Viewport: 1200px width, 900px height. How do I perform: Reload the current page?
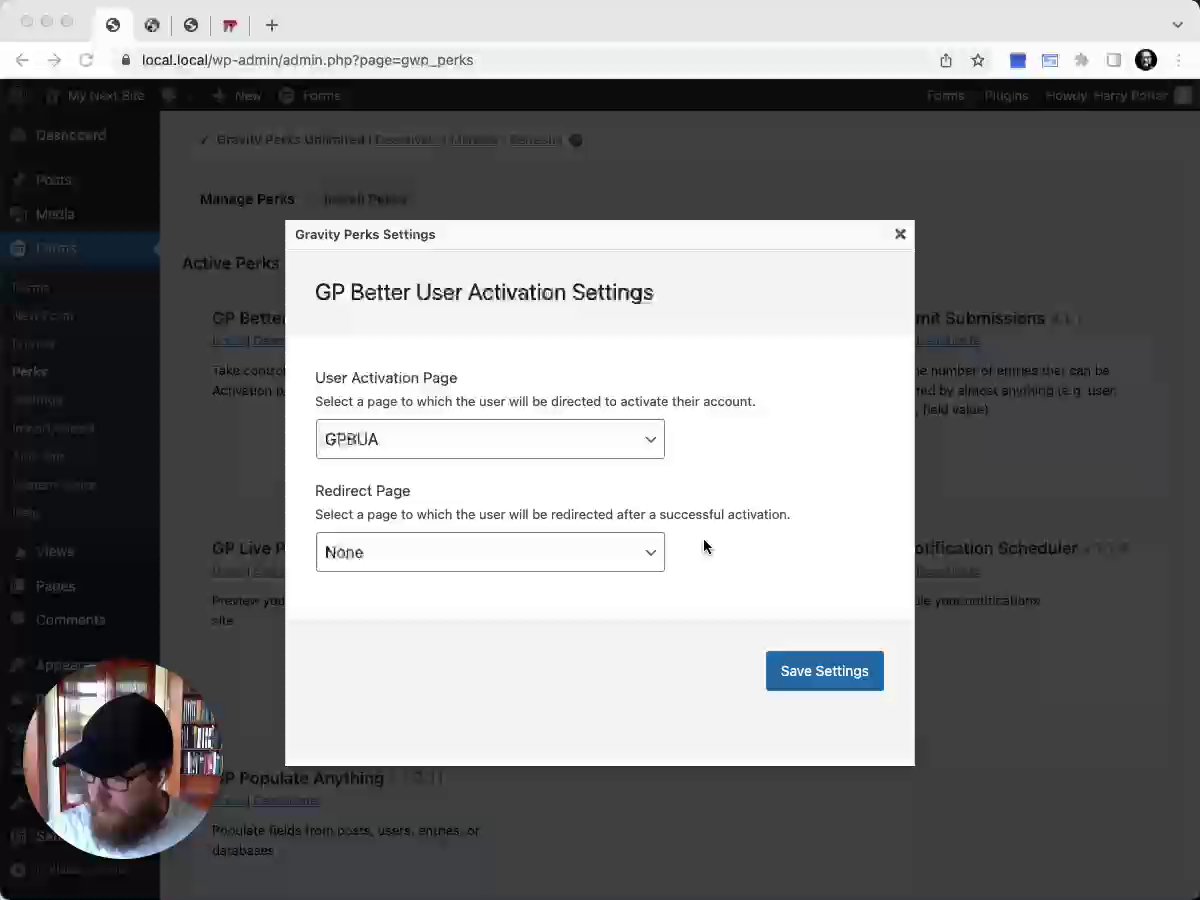[86, 60]
